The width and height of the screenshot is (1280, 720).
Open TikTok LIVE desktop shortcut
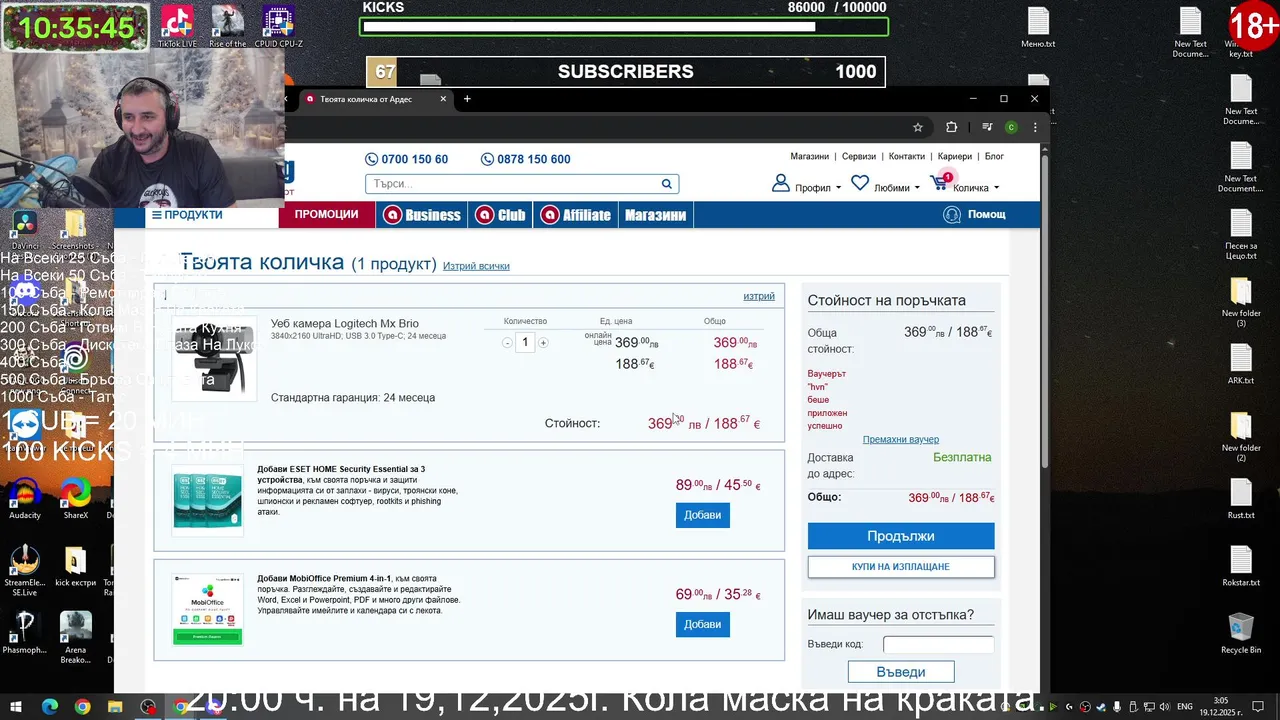(177, 26)
